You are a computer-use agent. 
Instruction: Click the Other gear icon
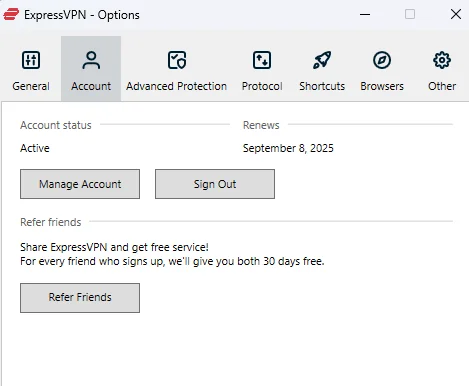[442, 60]
